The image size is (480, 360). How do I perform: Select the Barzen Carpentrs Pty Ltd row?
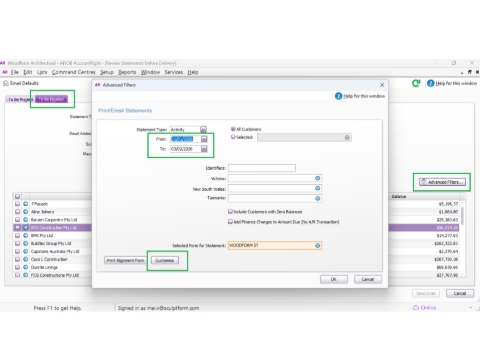coord(236,220)
